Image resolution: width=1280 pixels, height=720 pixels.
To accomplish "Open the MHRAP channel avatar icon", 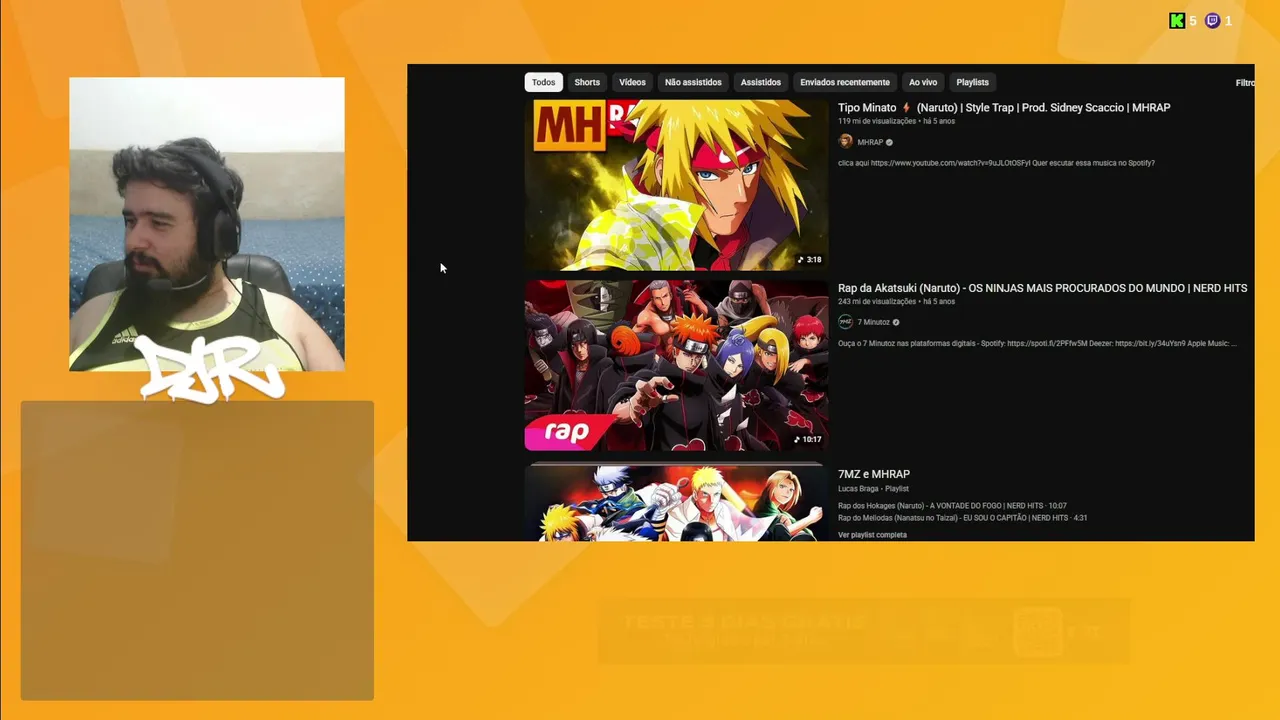I will 845,142.
